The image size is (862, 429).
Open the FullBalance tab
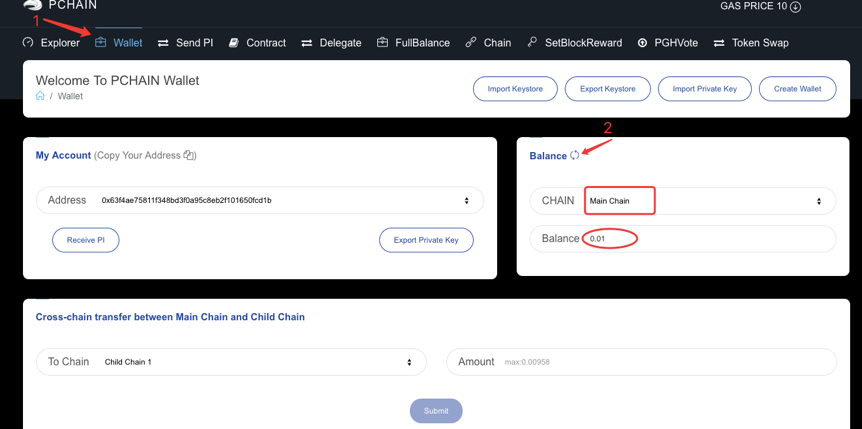[x=413, y=43]
